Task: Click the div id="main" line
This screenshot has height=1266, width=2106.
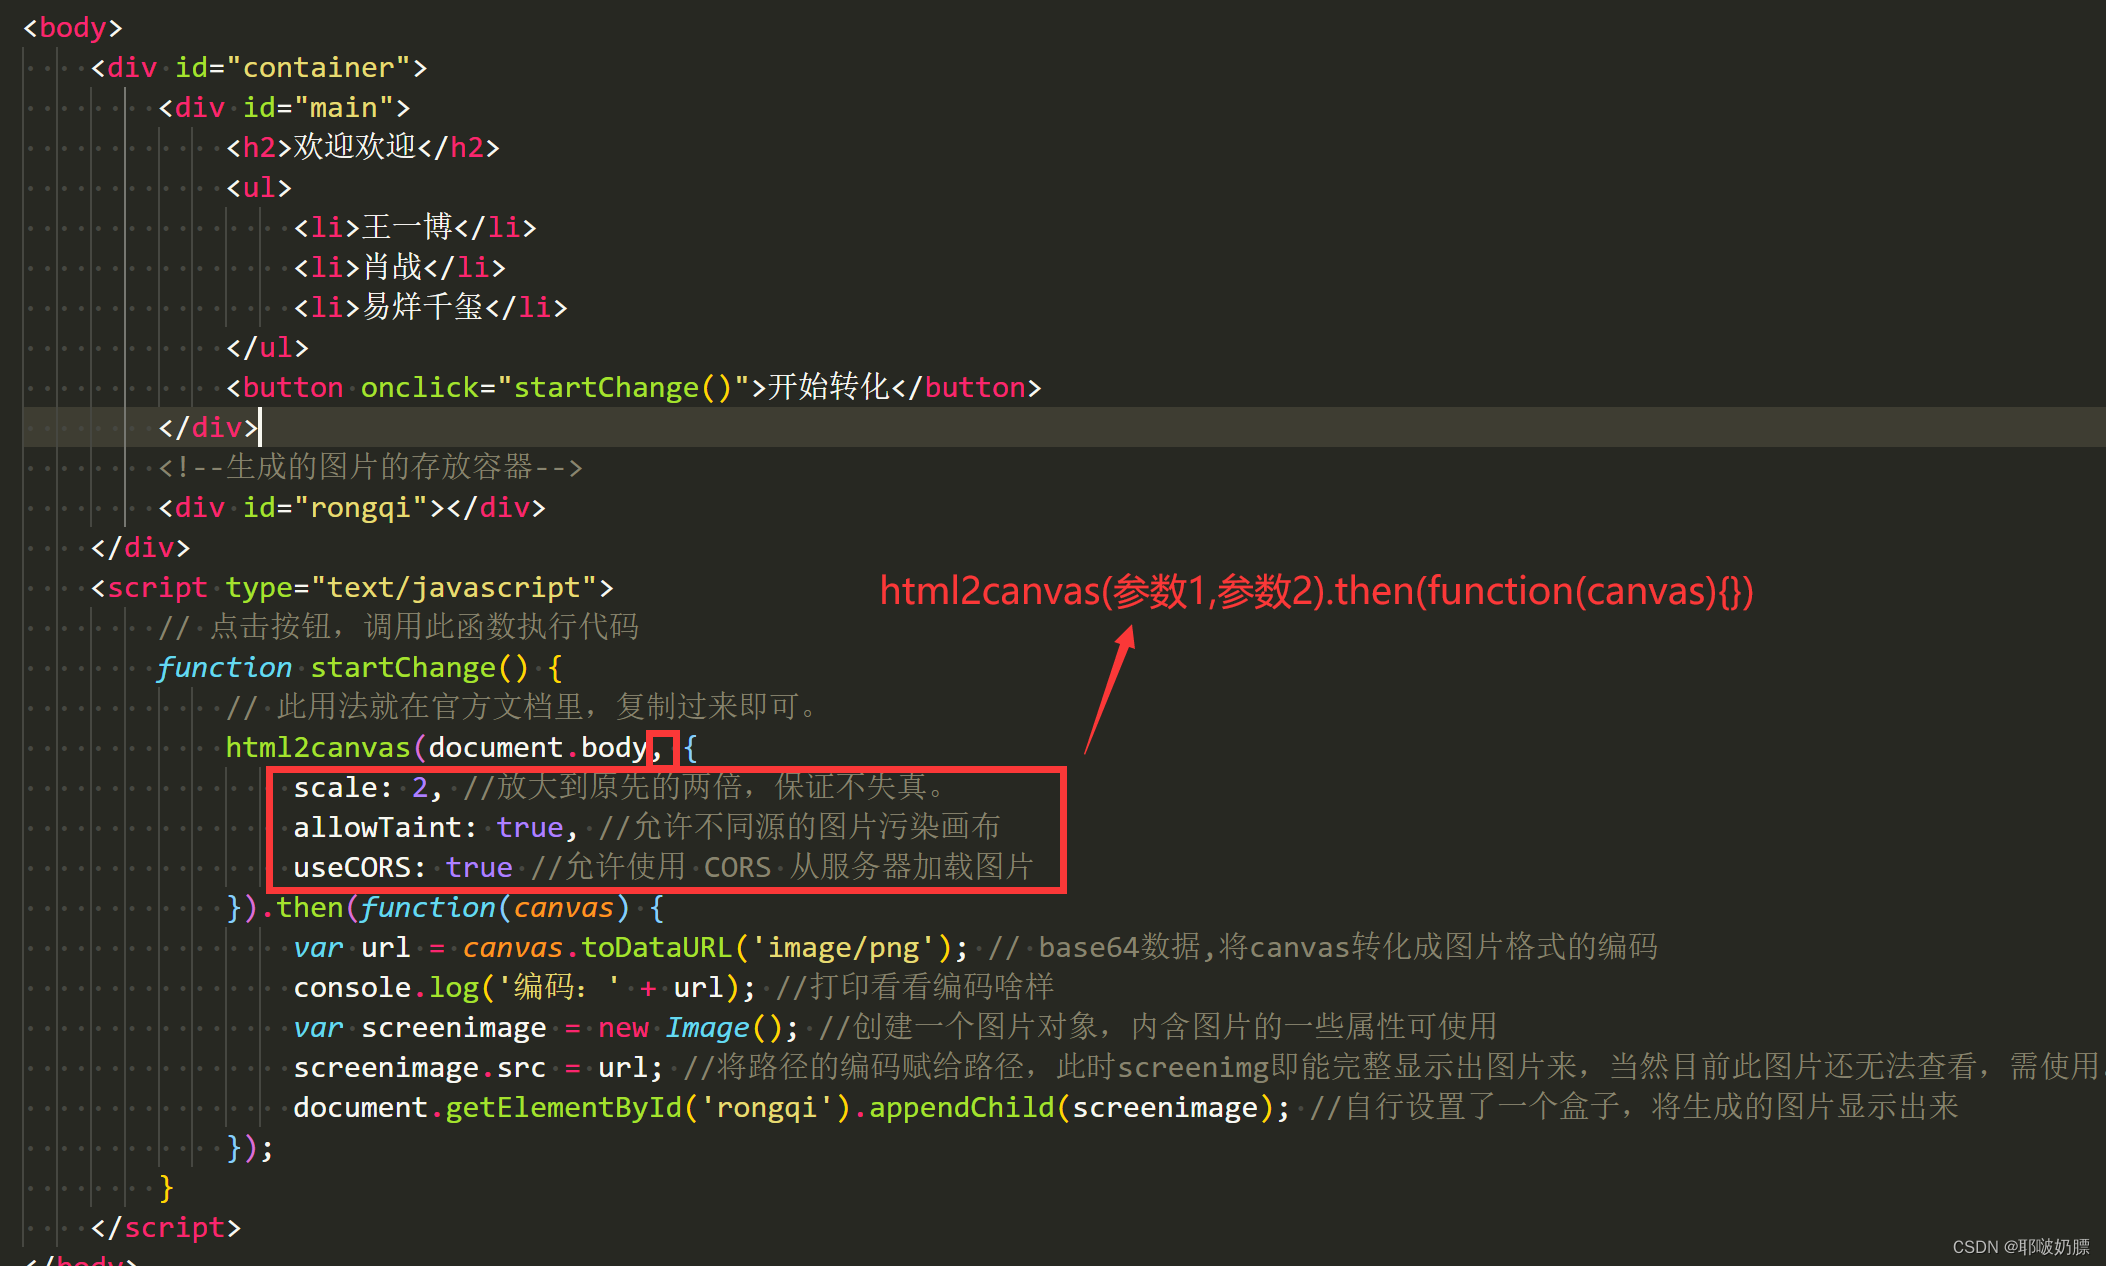Action: (x=284, y=107)
